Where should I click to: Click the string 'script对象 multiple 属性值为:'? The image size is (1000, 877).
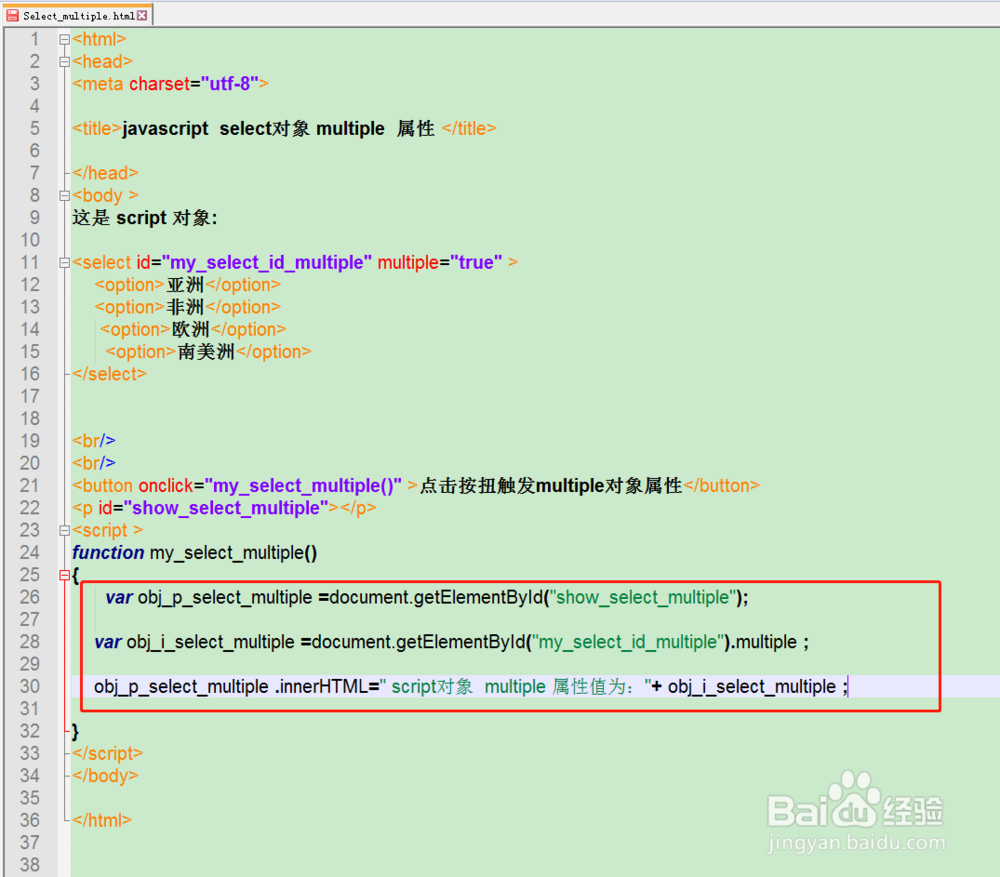[x=515, y=687]
